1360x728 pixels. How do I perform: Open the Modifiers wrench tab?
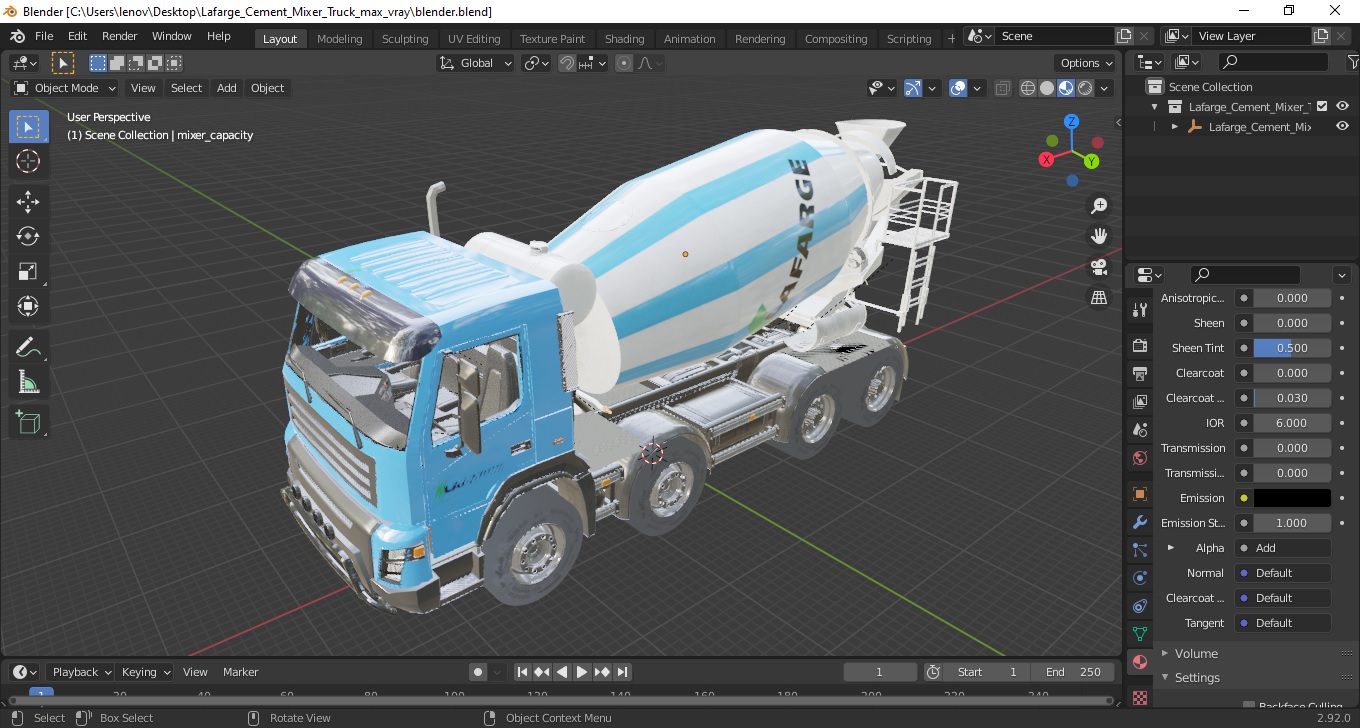[x=1139, y=522]
